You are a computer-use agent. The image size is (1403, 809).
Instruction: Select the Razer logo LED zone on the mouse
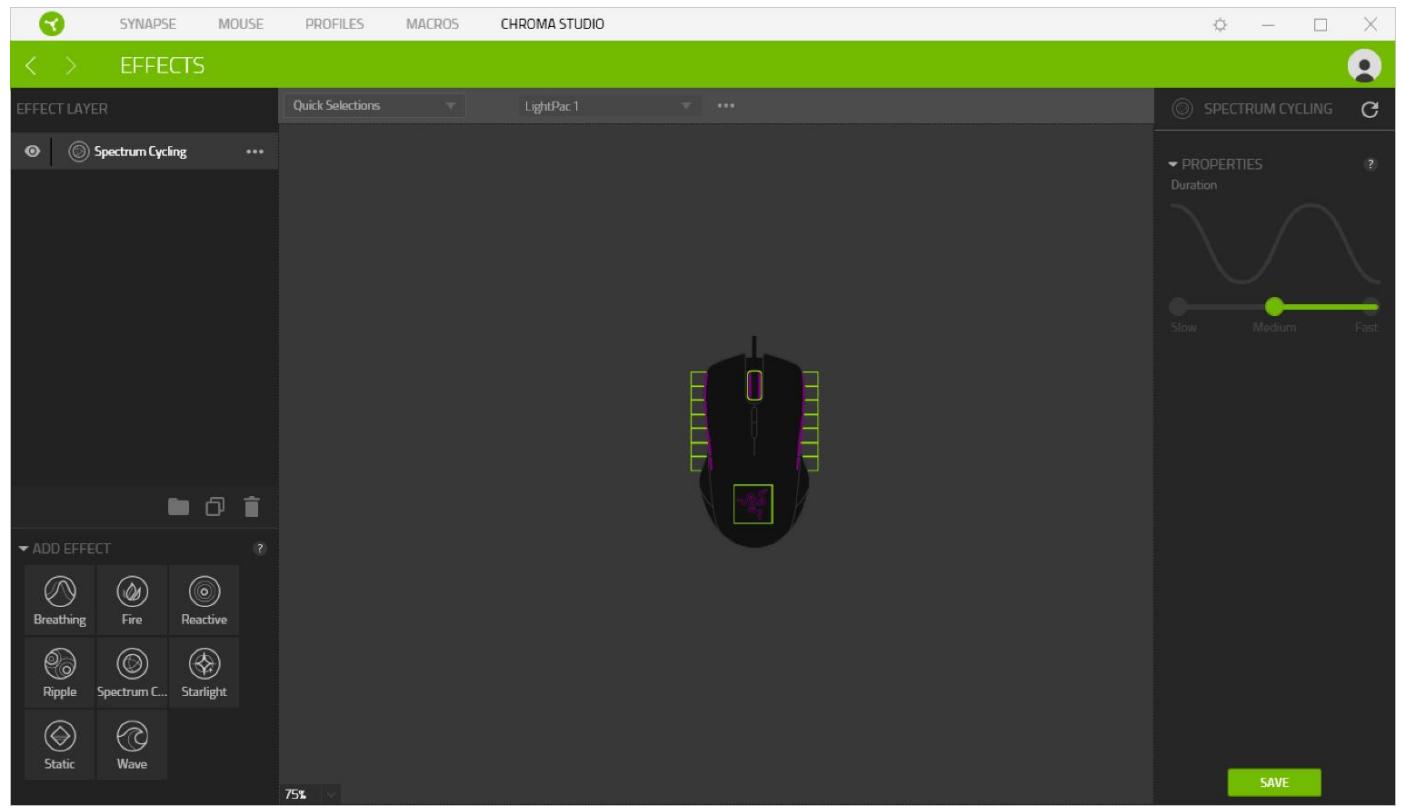point(754,504)
